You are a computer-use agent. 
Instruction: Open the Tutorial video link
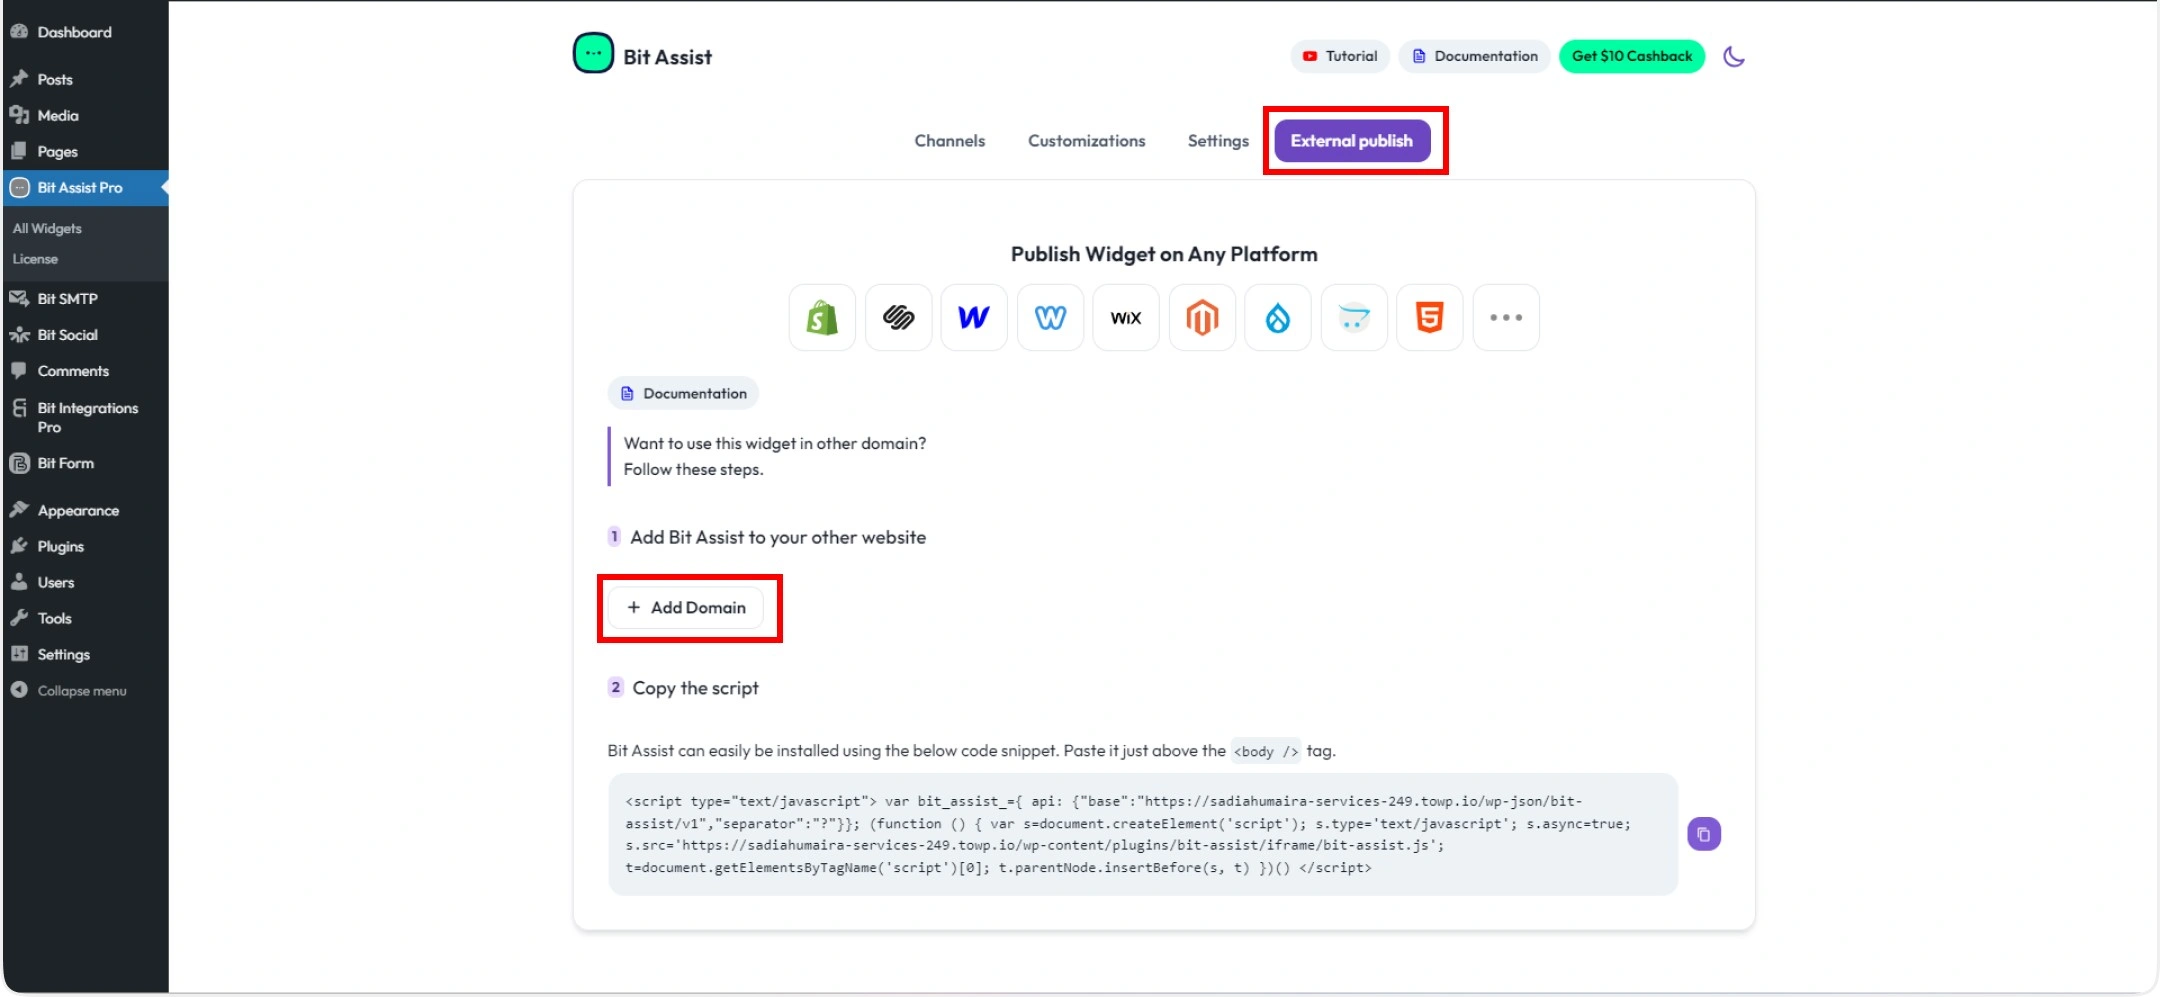pyautogui.click(x=1340, y=57)
